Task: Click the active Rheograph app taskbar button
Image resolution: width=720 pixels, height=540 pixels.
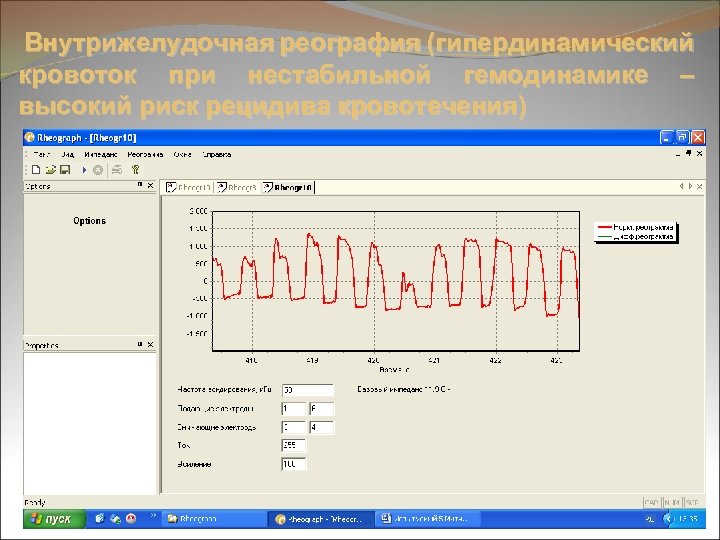Action: pos(320,519)
